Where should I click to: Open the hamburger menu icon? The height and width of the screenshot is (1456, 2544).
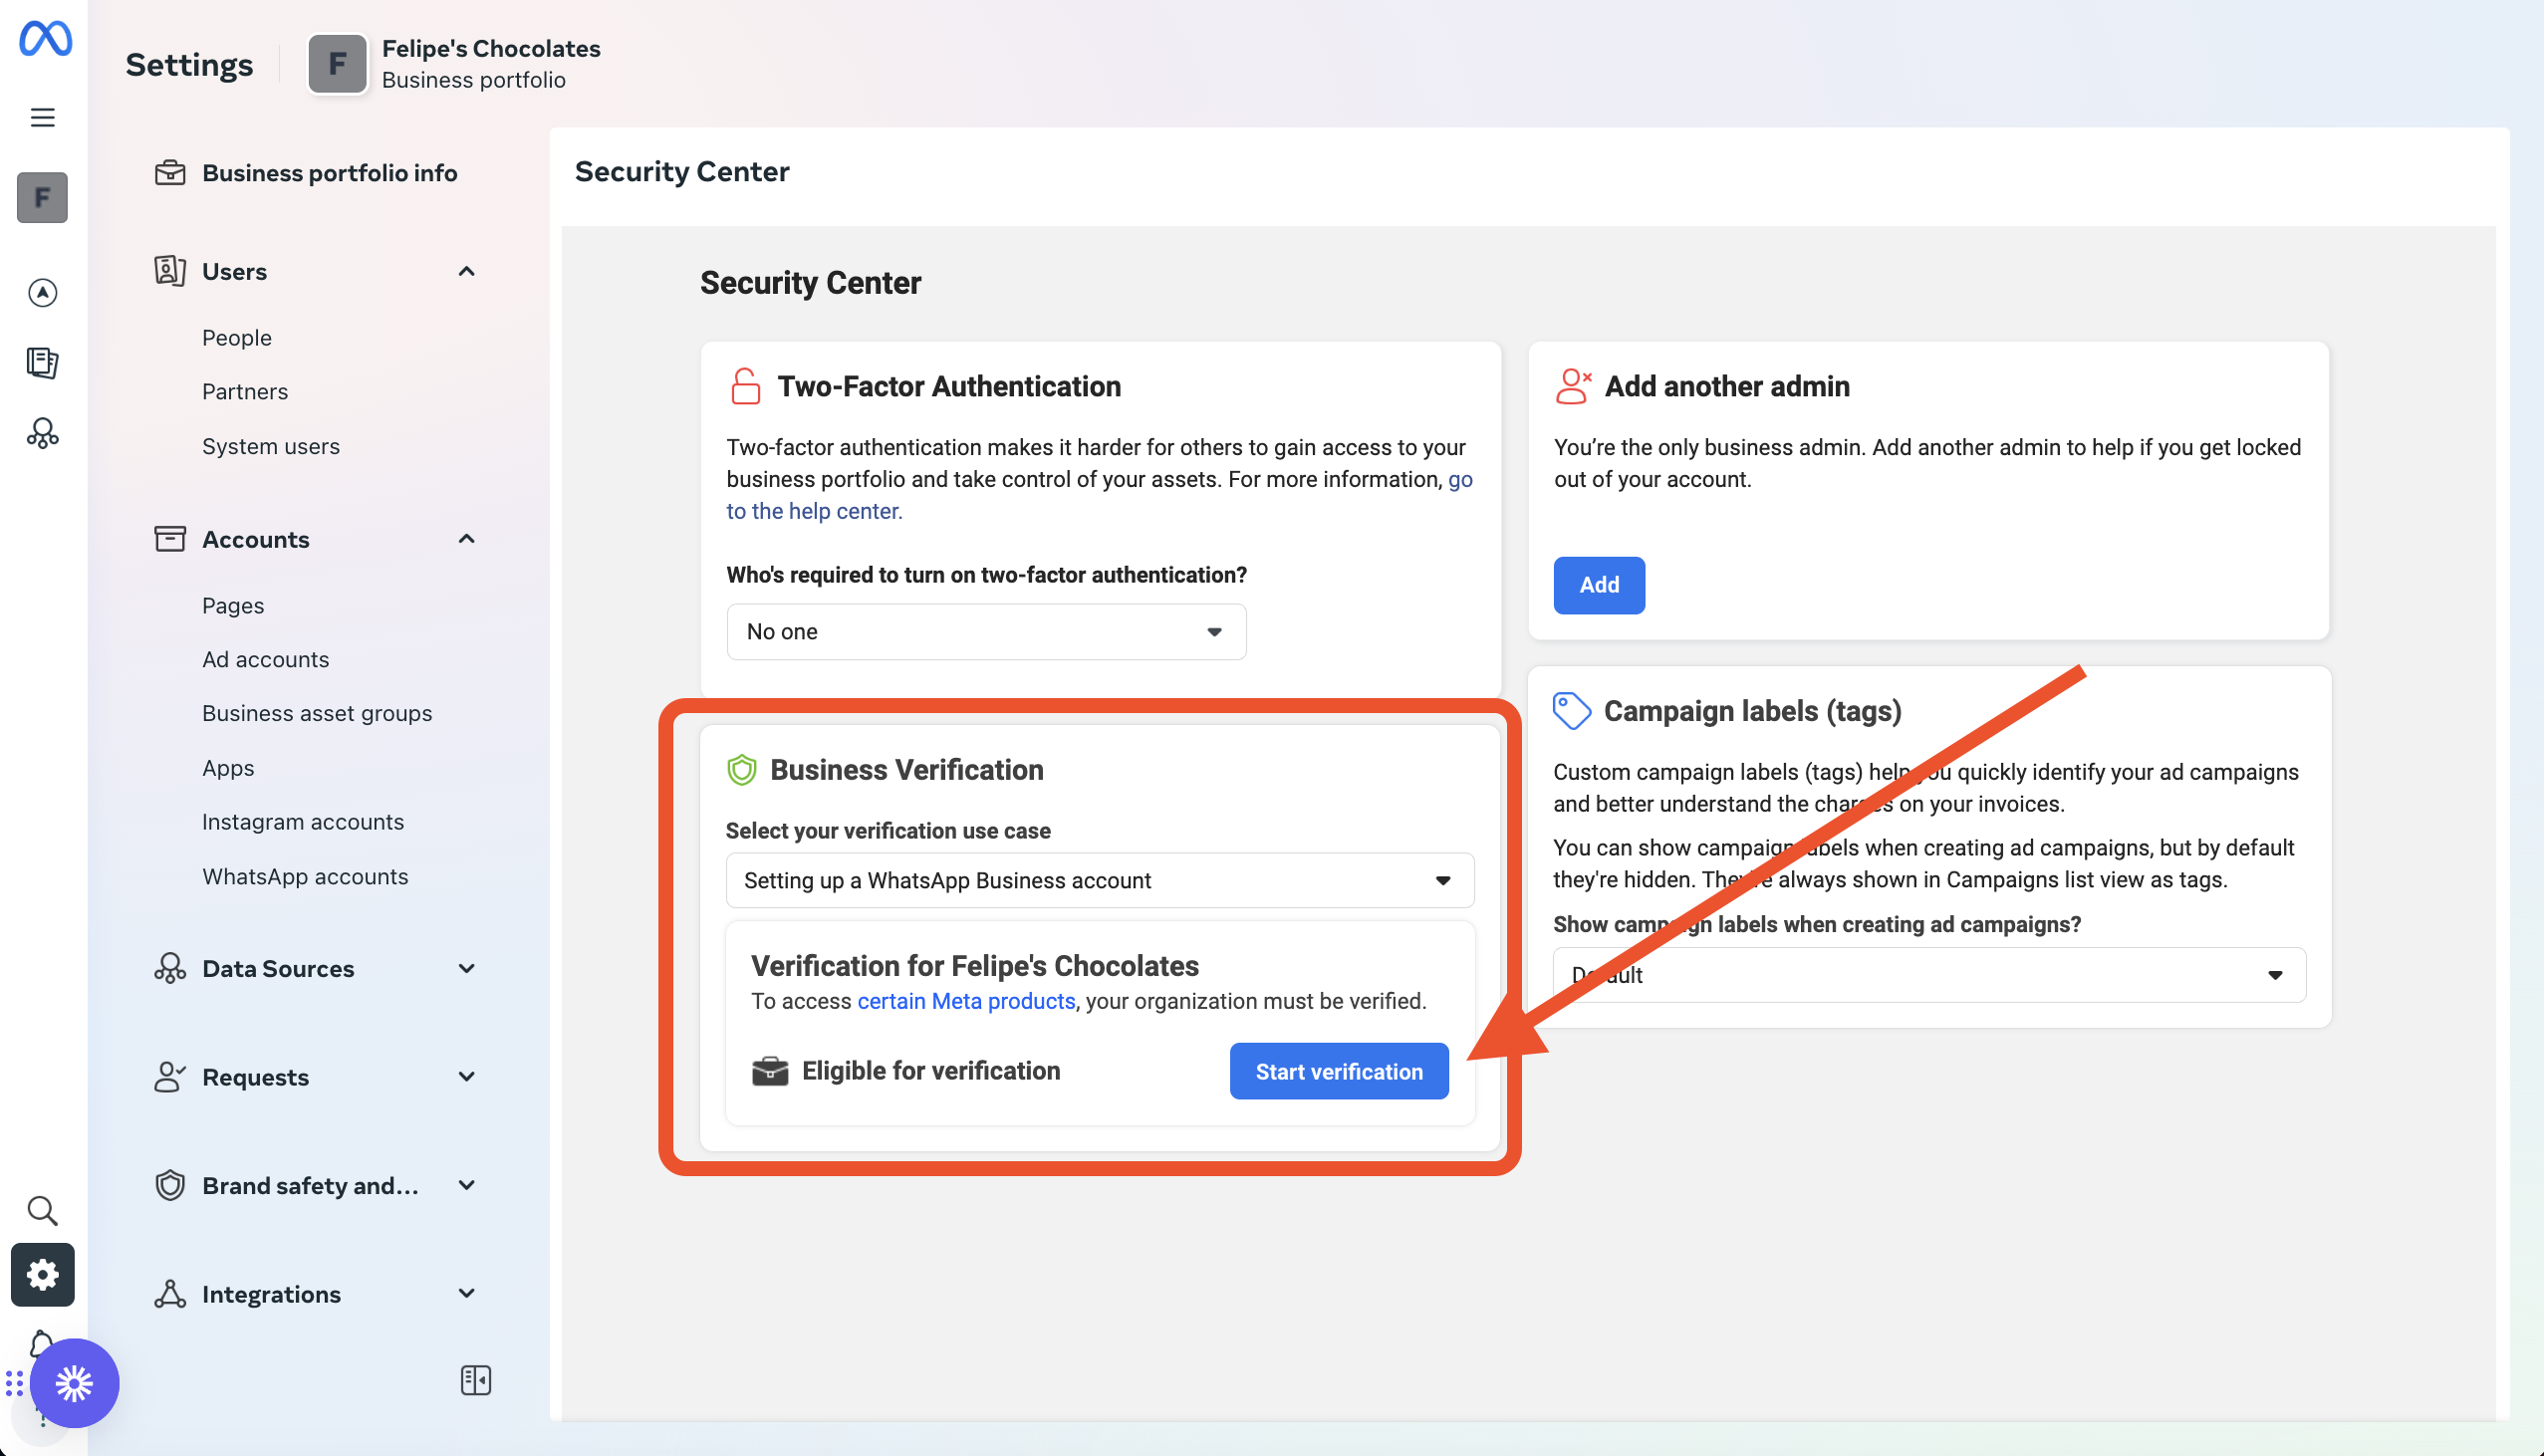click(42, 117)
